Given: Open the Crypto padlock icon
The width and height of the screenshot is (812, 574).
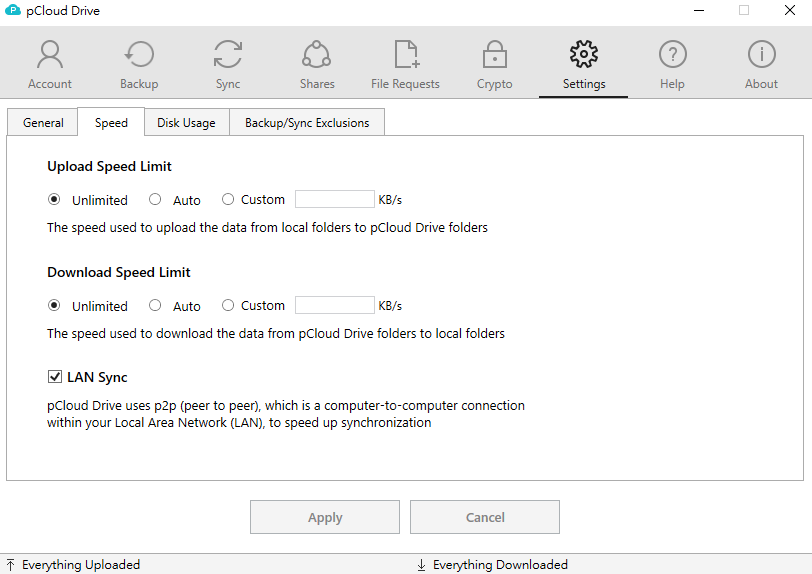Looking at the screenshot, I should point(494,55).
